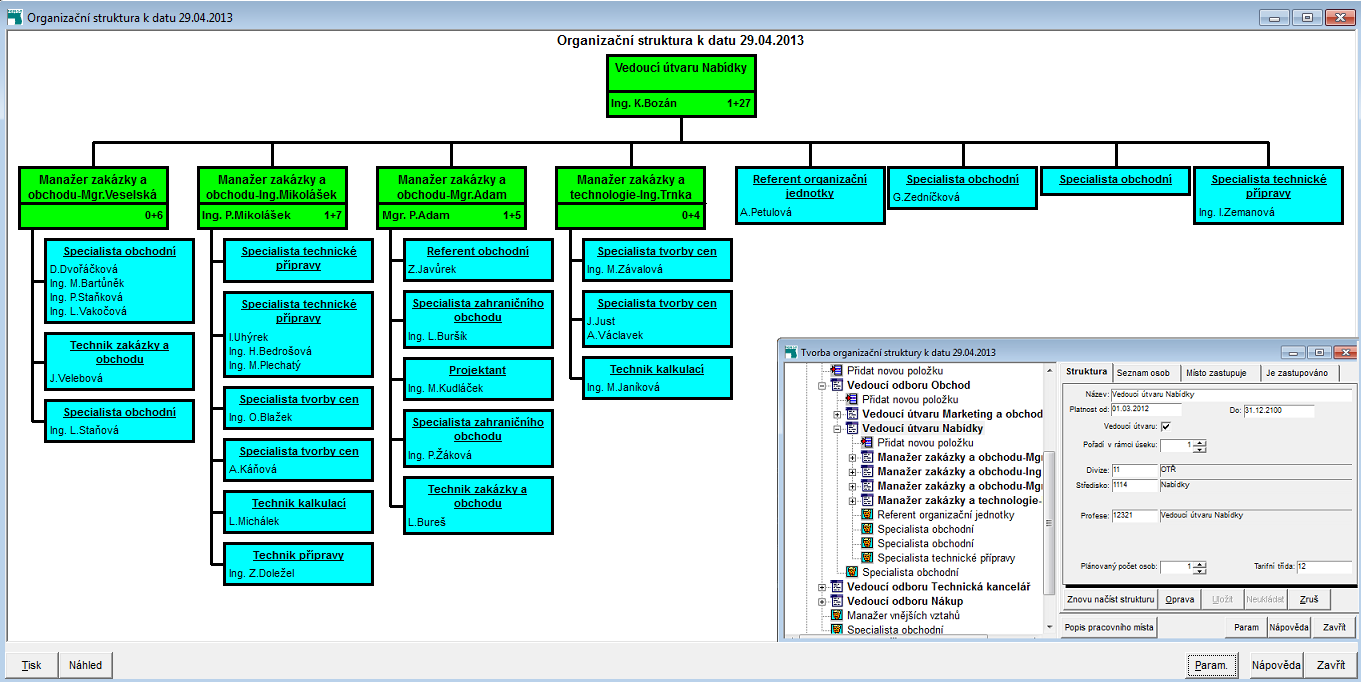Click the Specialista technické přípravy tree icon

868,558
